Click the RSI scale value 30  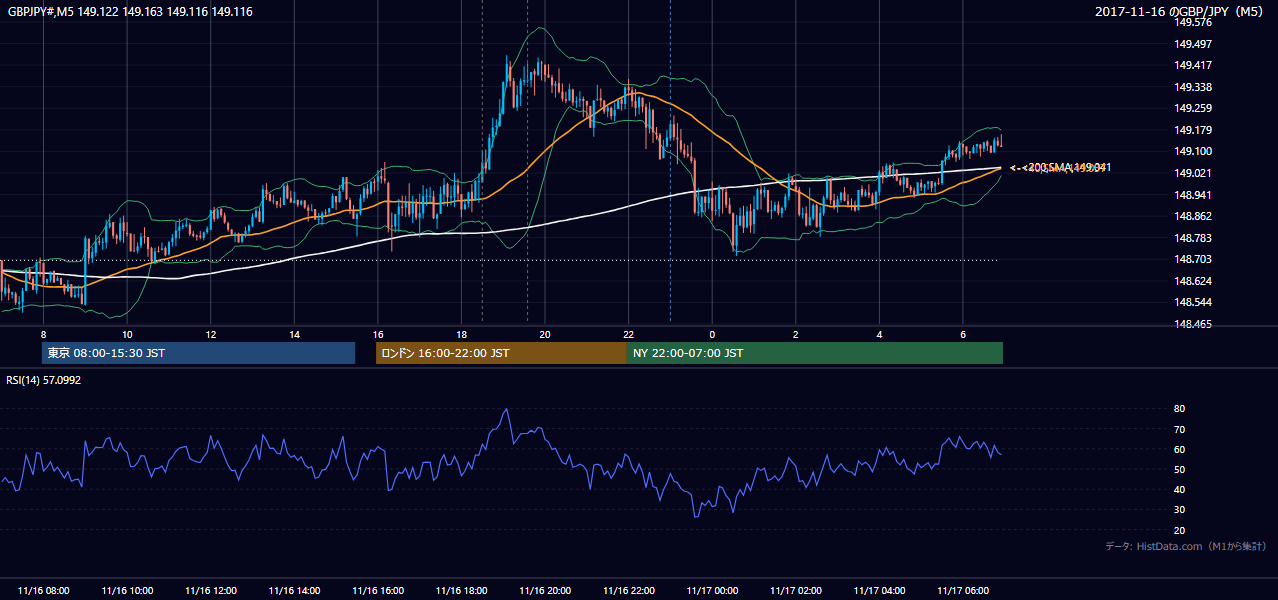pyautogui.click(x=1179, y=509)
